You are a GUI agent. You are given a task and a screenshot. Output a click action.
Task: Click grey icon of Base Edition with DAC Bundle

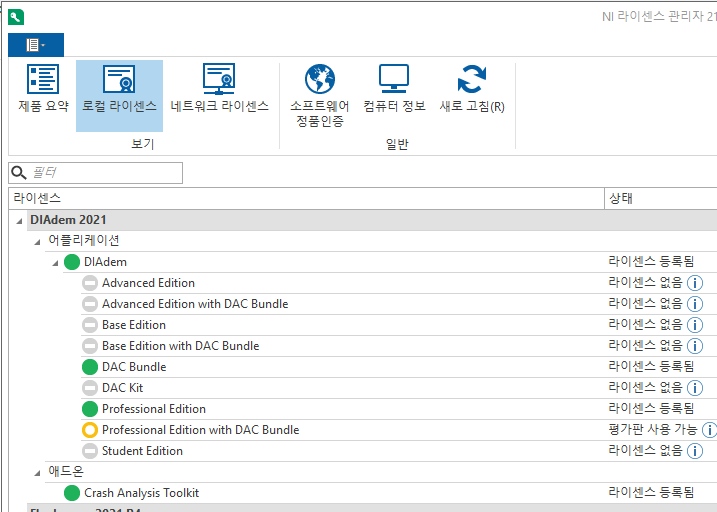[x=90, y=346]
